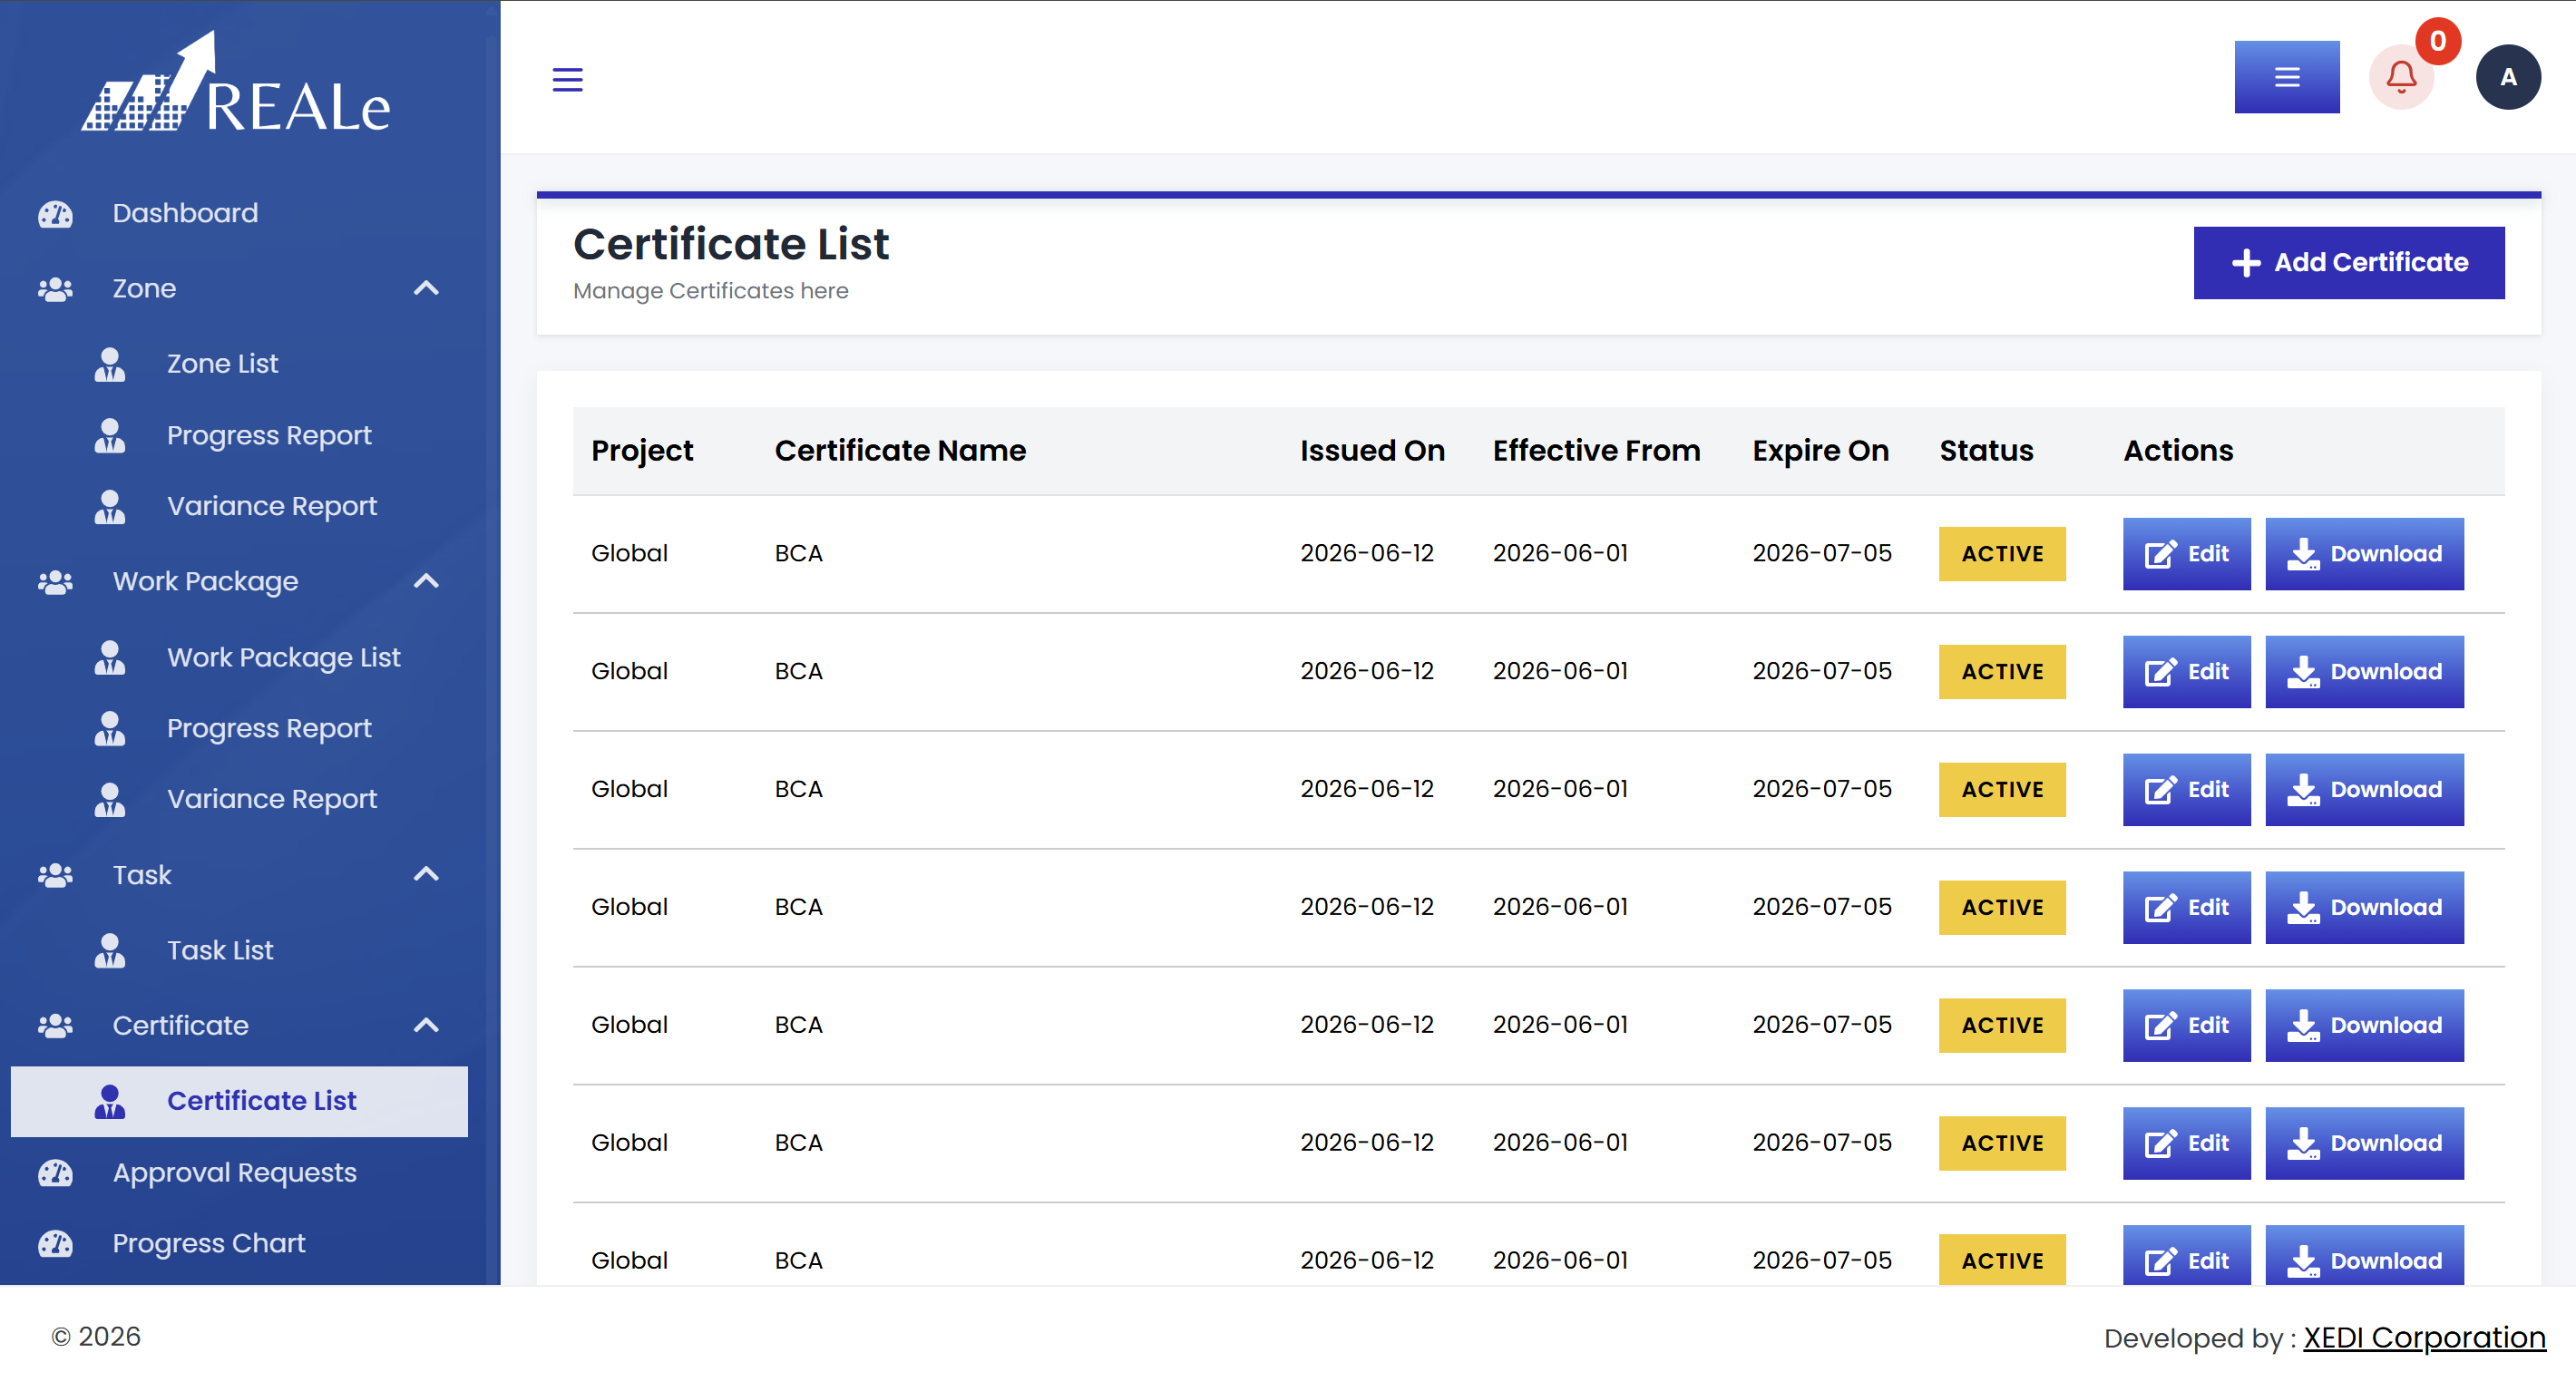Click the Zone group icon
The width and height of the screenshot is (2576, 1382).
[55, 289]
